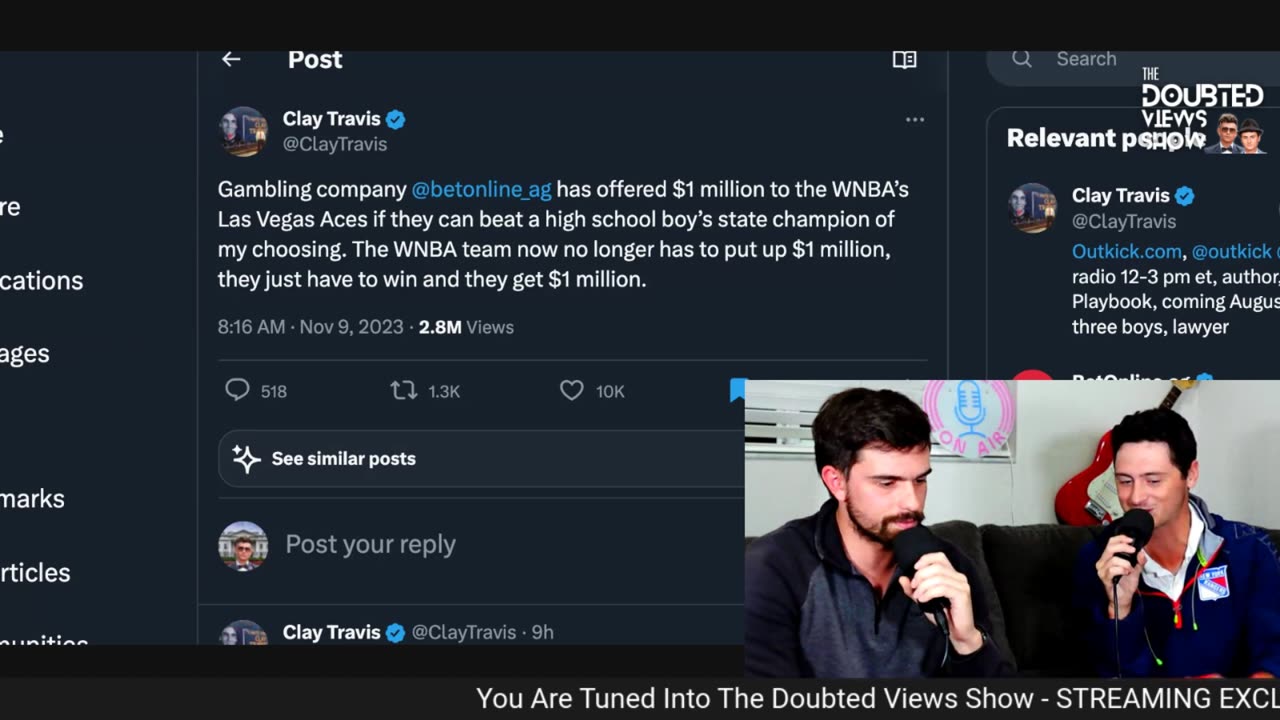1280x720 pixels.
Task: Click the repost arrows icon
Action: click(x=404, y=390)
